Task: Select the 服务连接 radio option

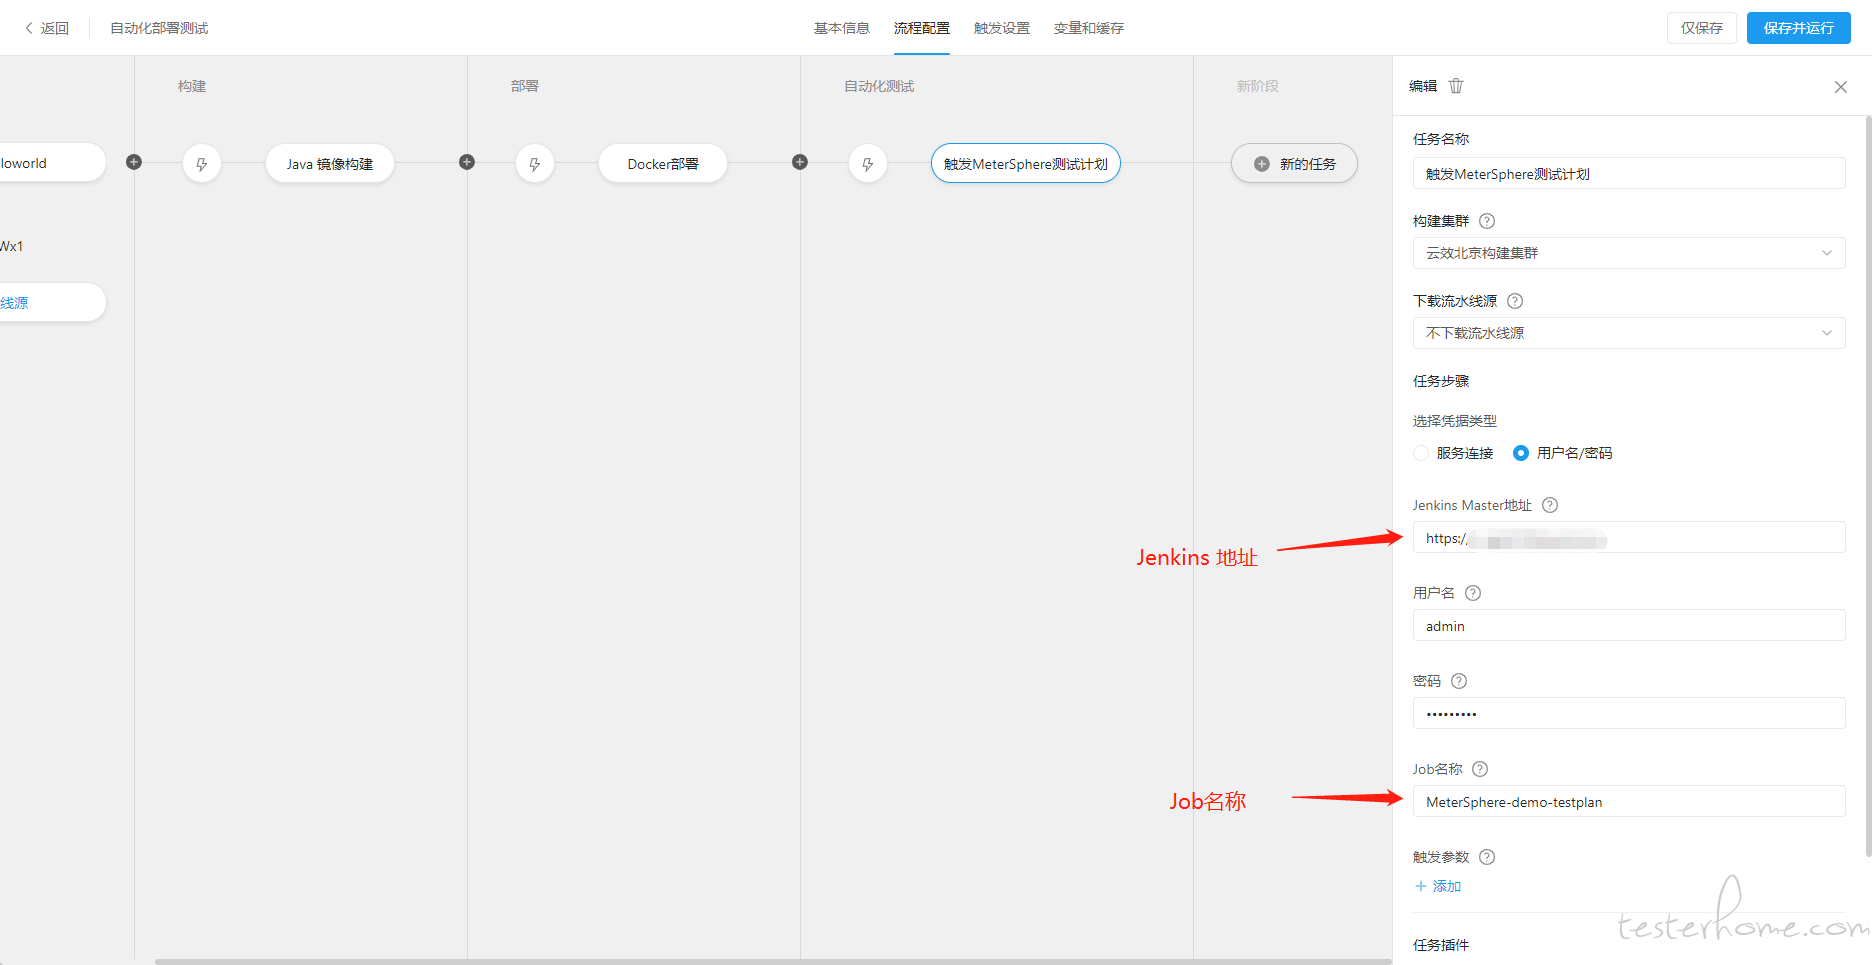Action: [1421, 453]
